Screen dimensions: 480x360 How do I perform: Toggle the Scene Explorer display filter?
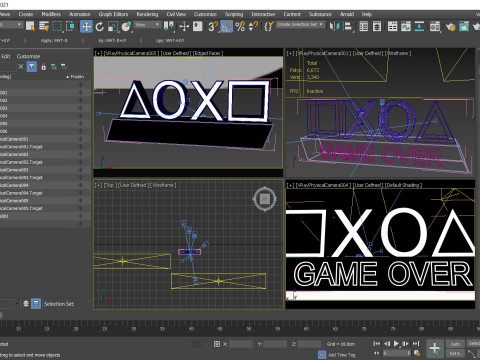[32, 67]
